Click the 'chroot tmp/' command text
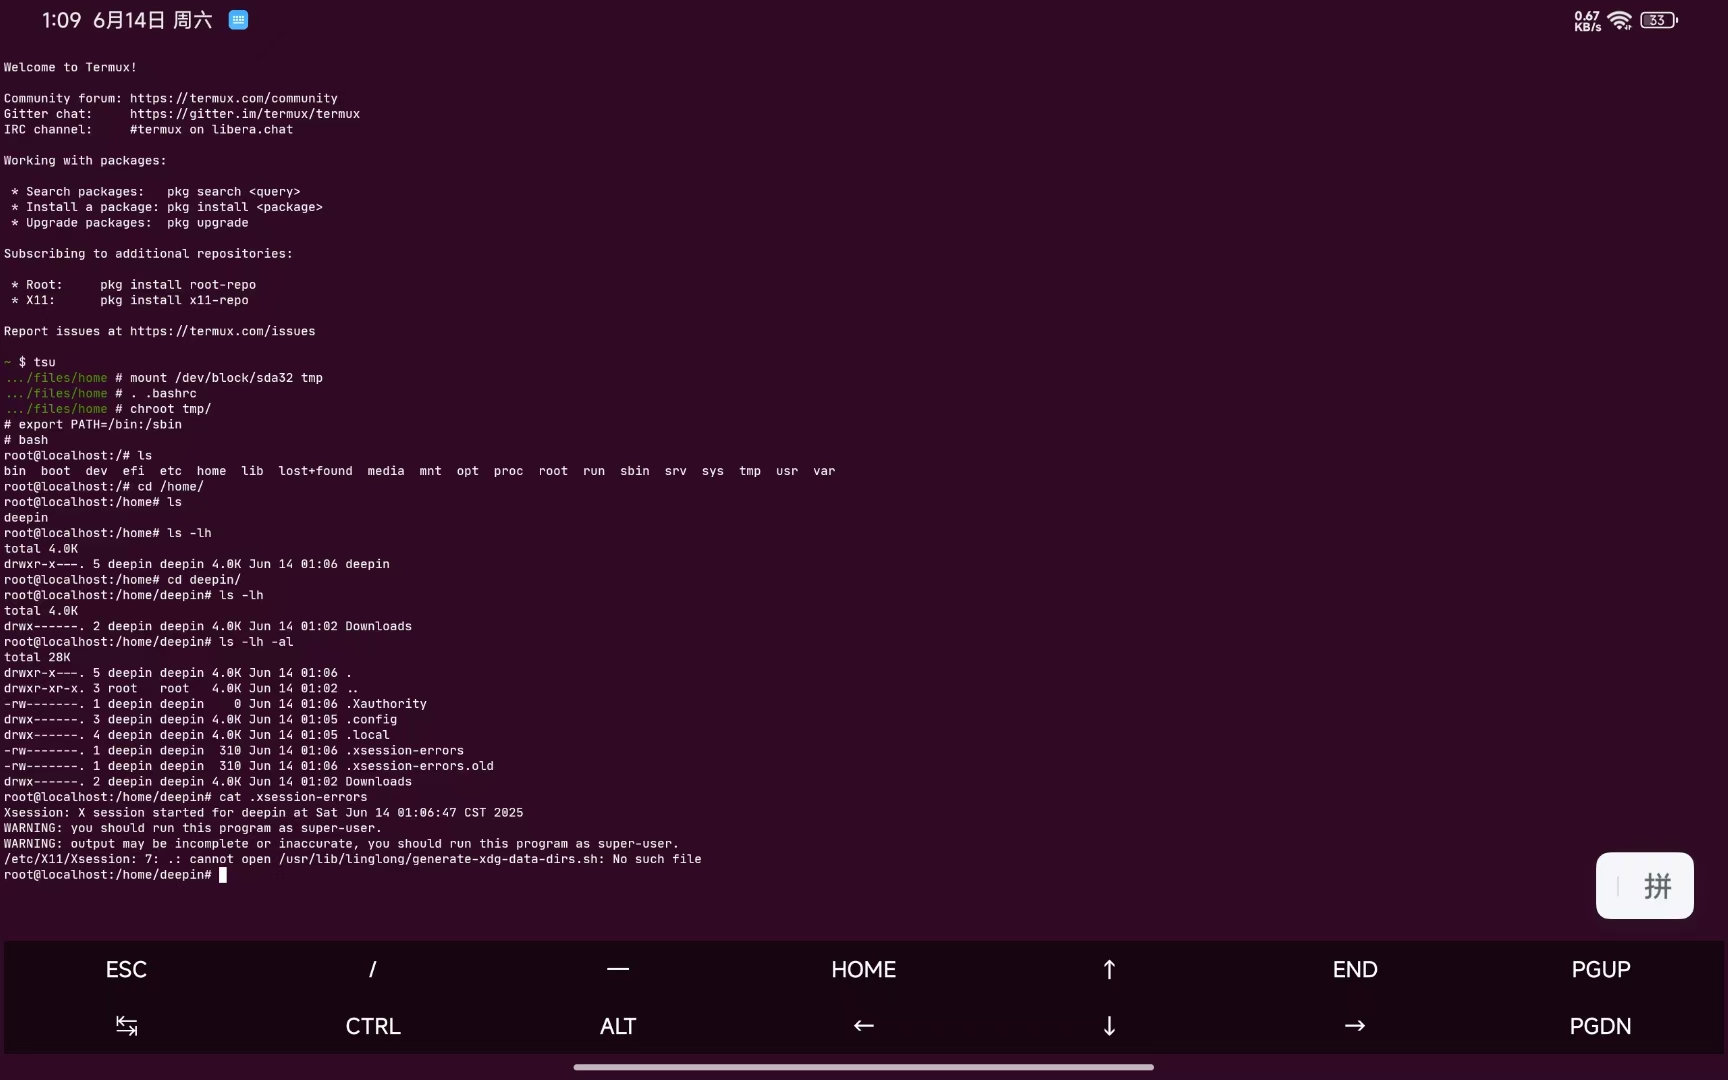1728x1080 pixels. point(171,409)
